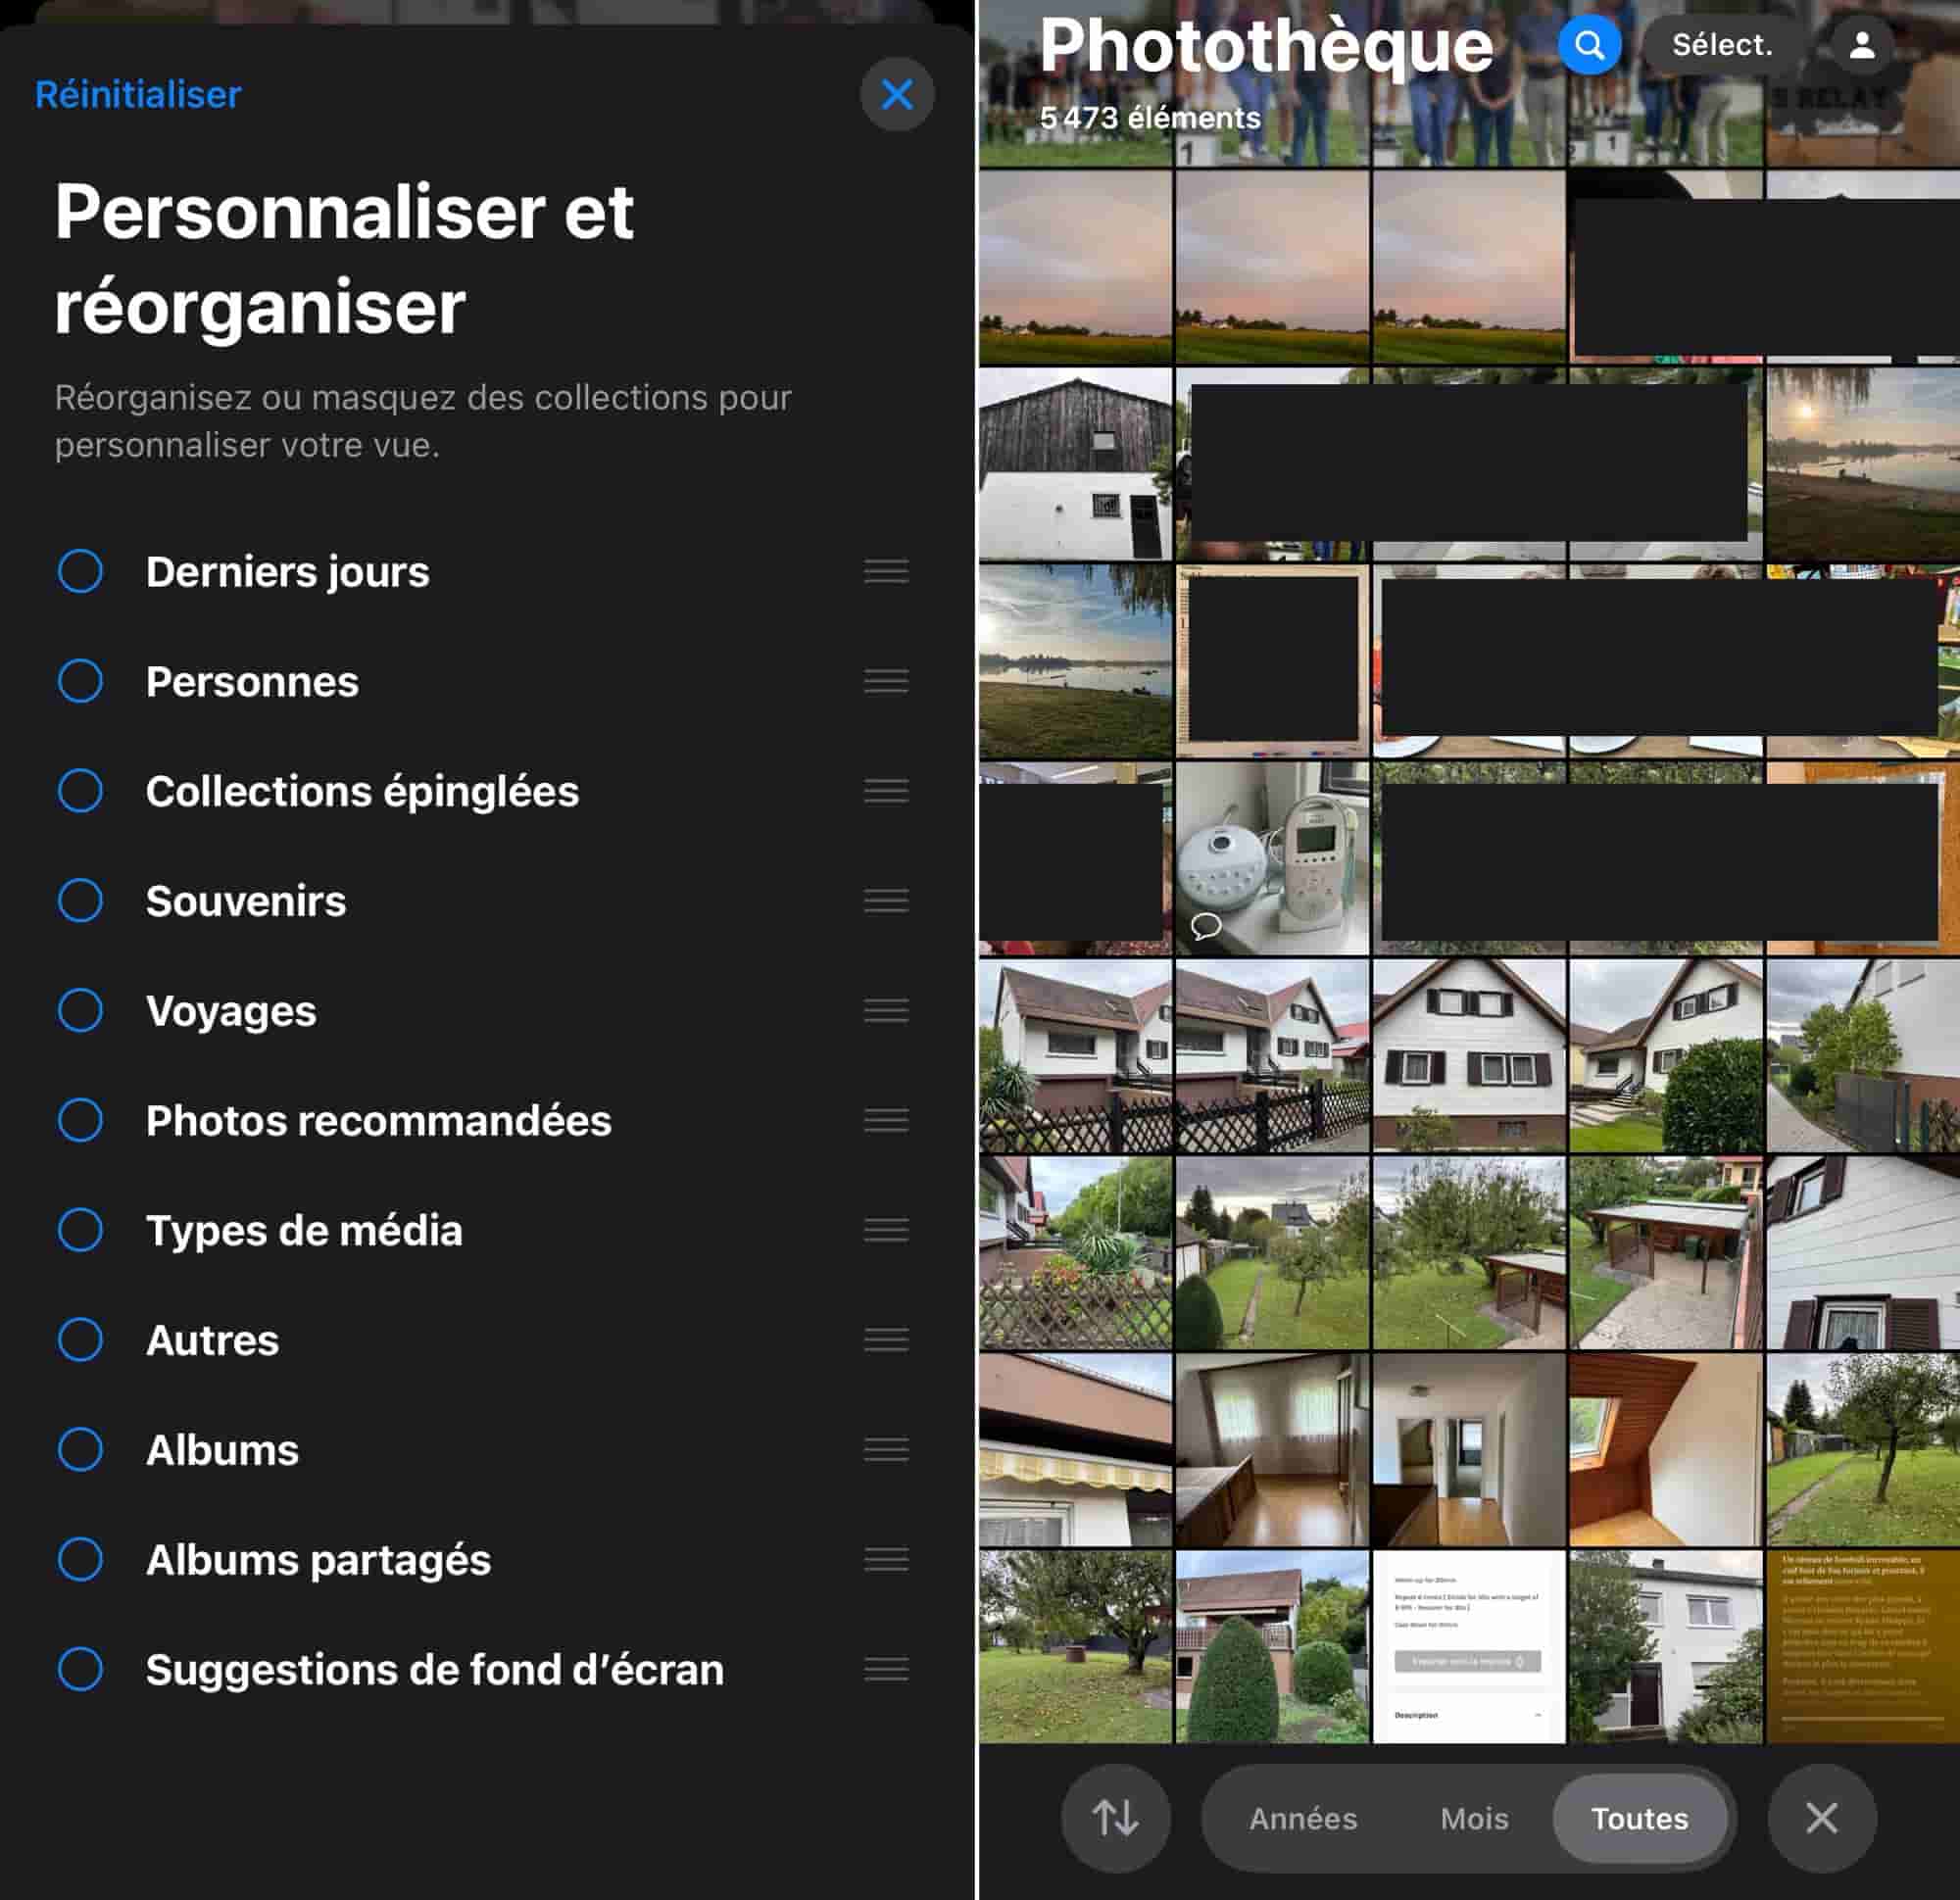Toggle the Personnes collection circle
Viewport: 1960px width, 1900px height.
pos(80,681)
